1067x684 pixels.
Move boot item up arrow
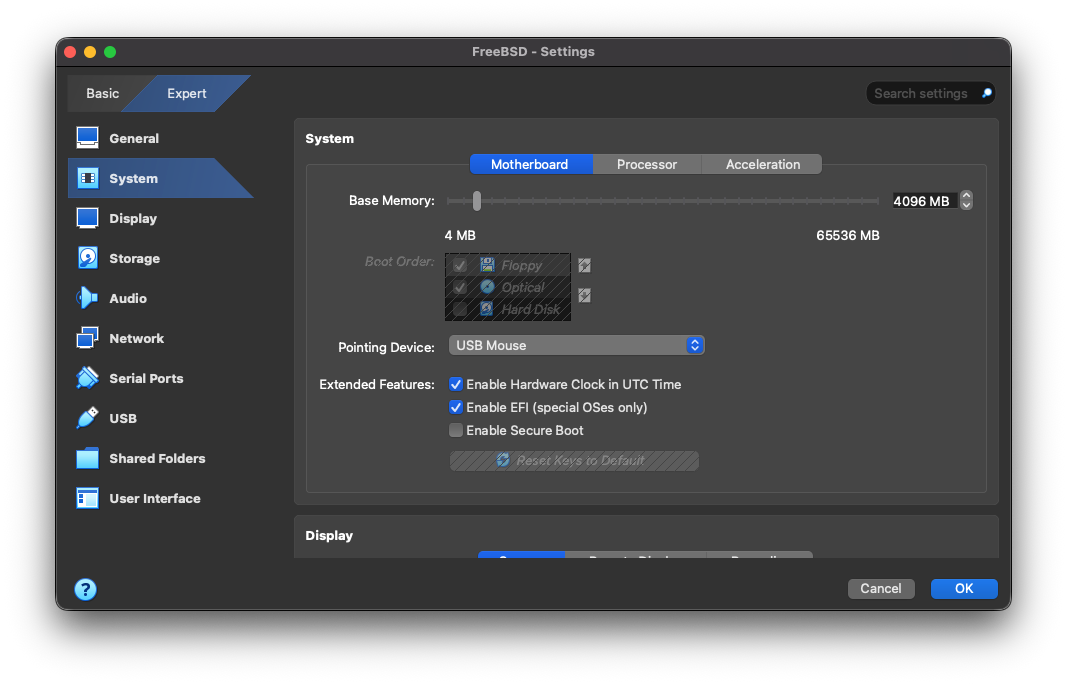point(585,265)
